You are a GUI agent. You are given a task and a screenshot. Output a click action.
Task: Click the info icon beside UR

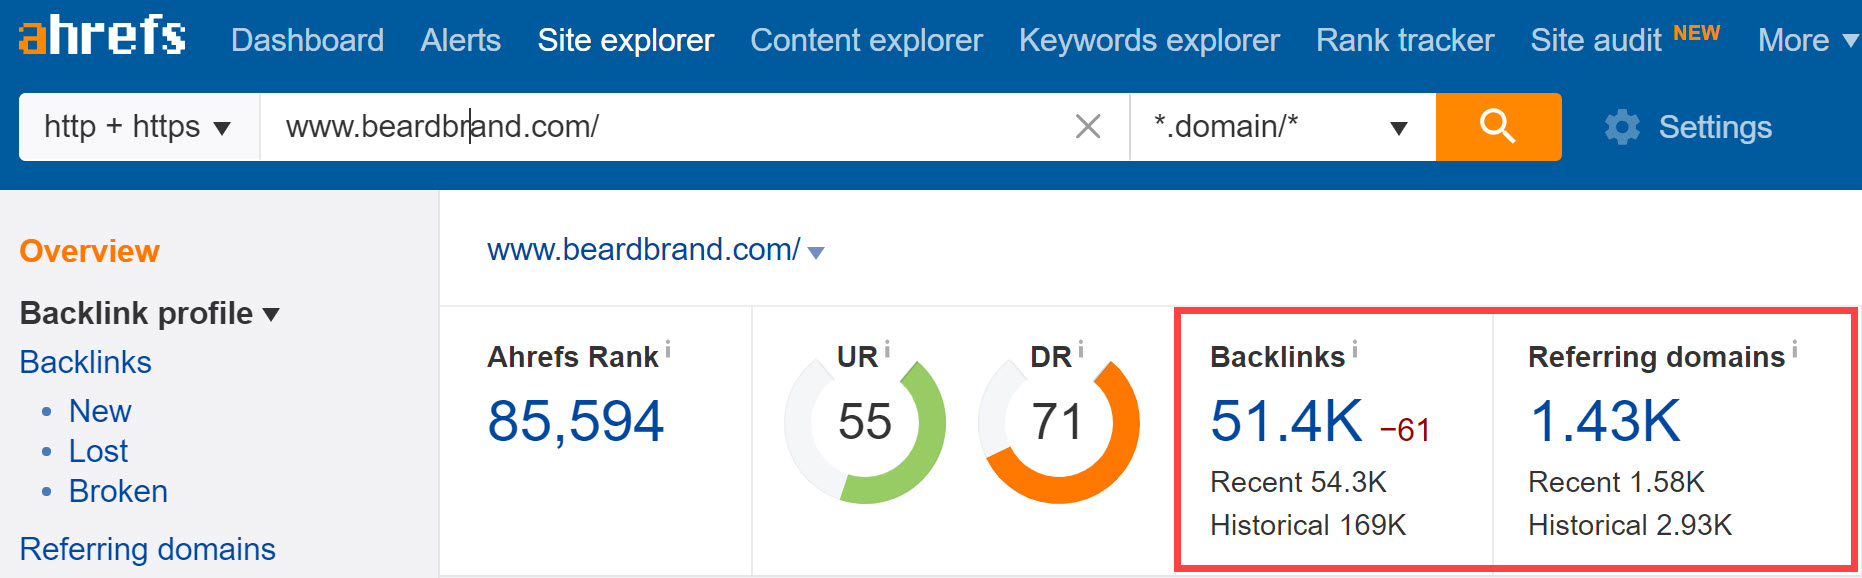(887, 349)
